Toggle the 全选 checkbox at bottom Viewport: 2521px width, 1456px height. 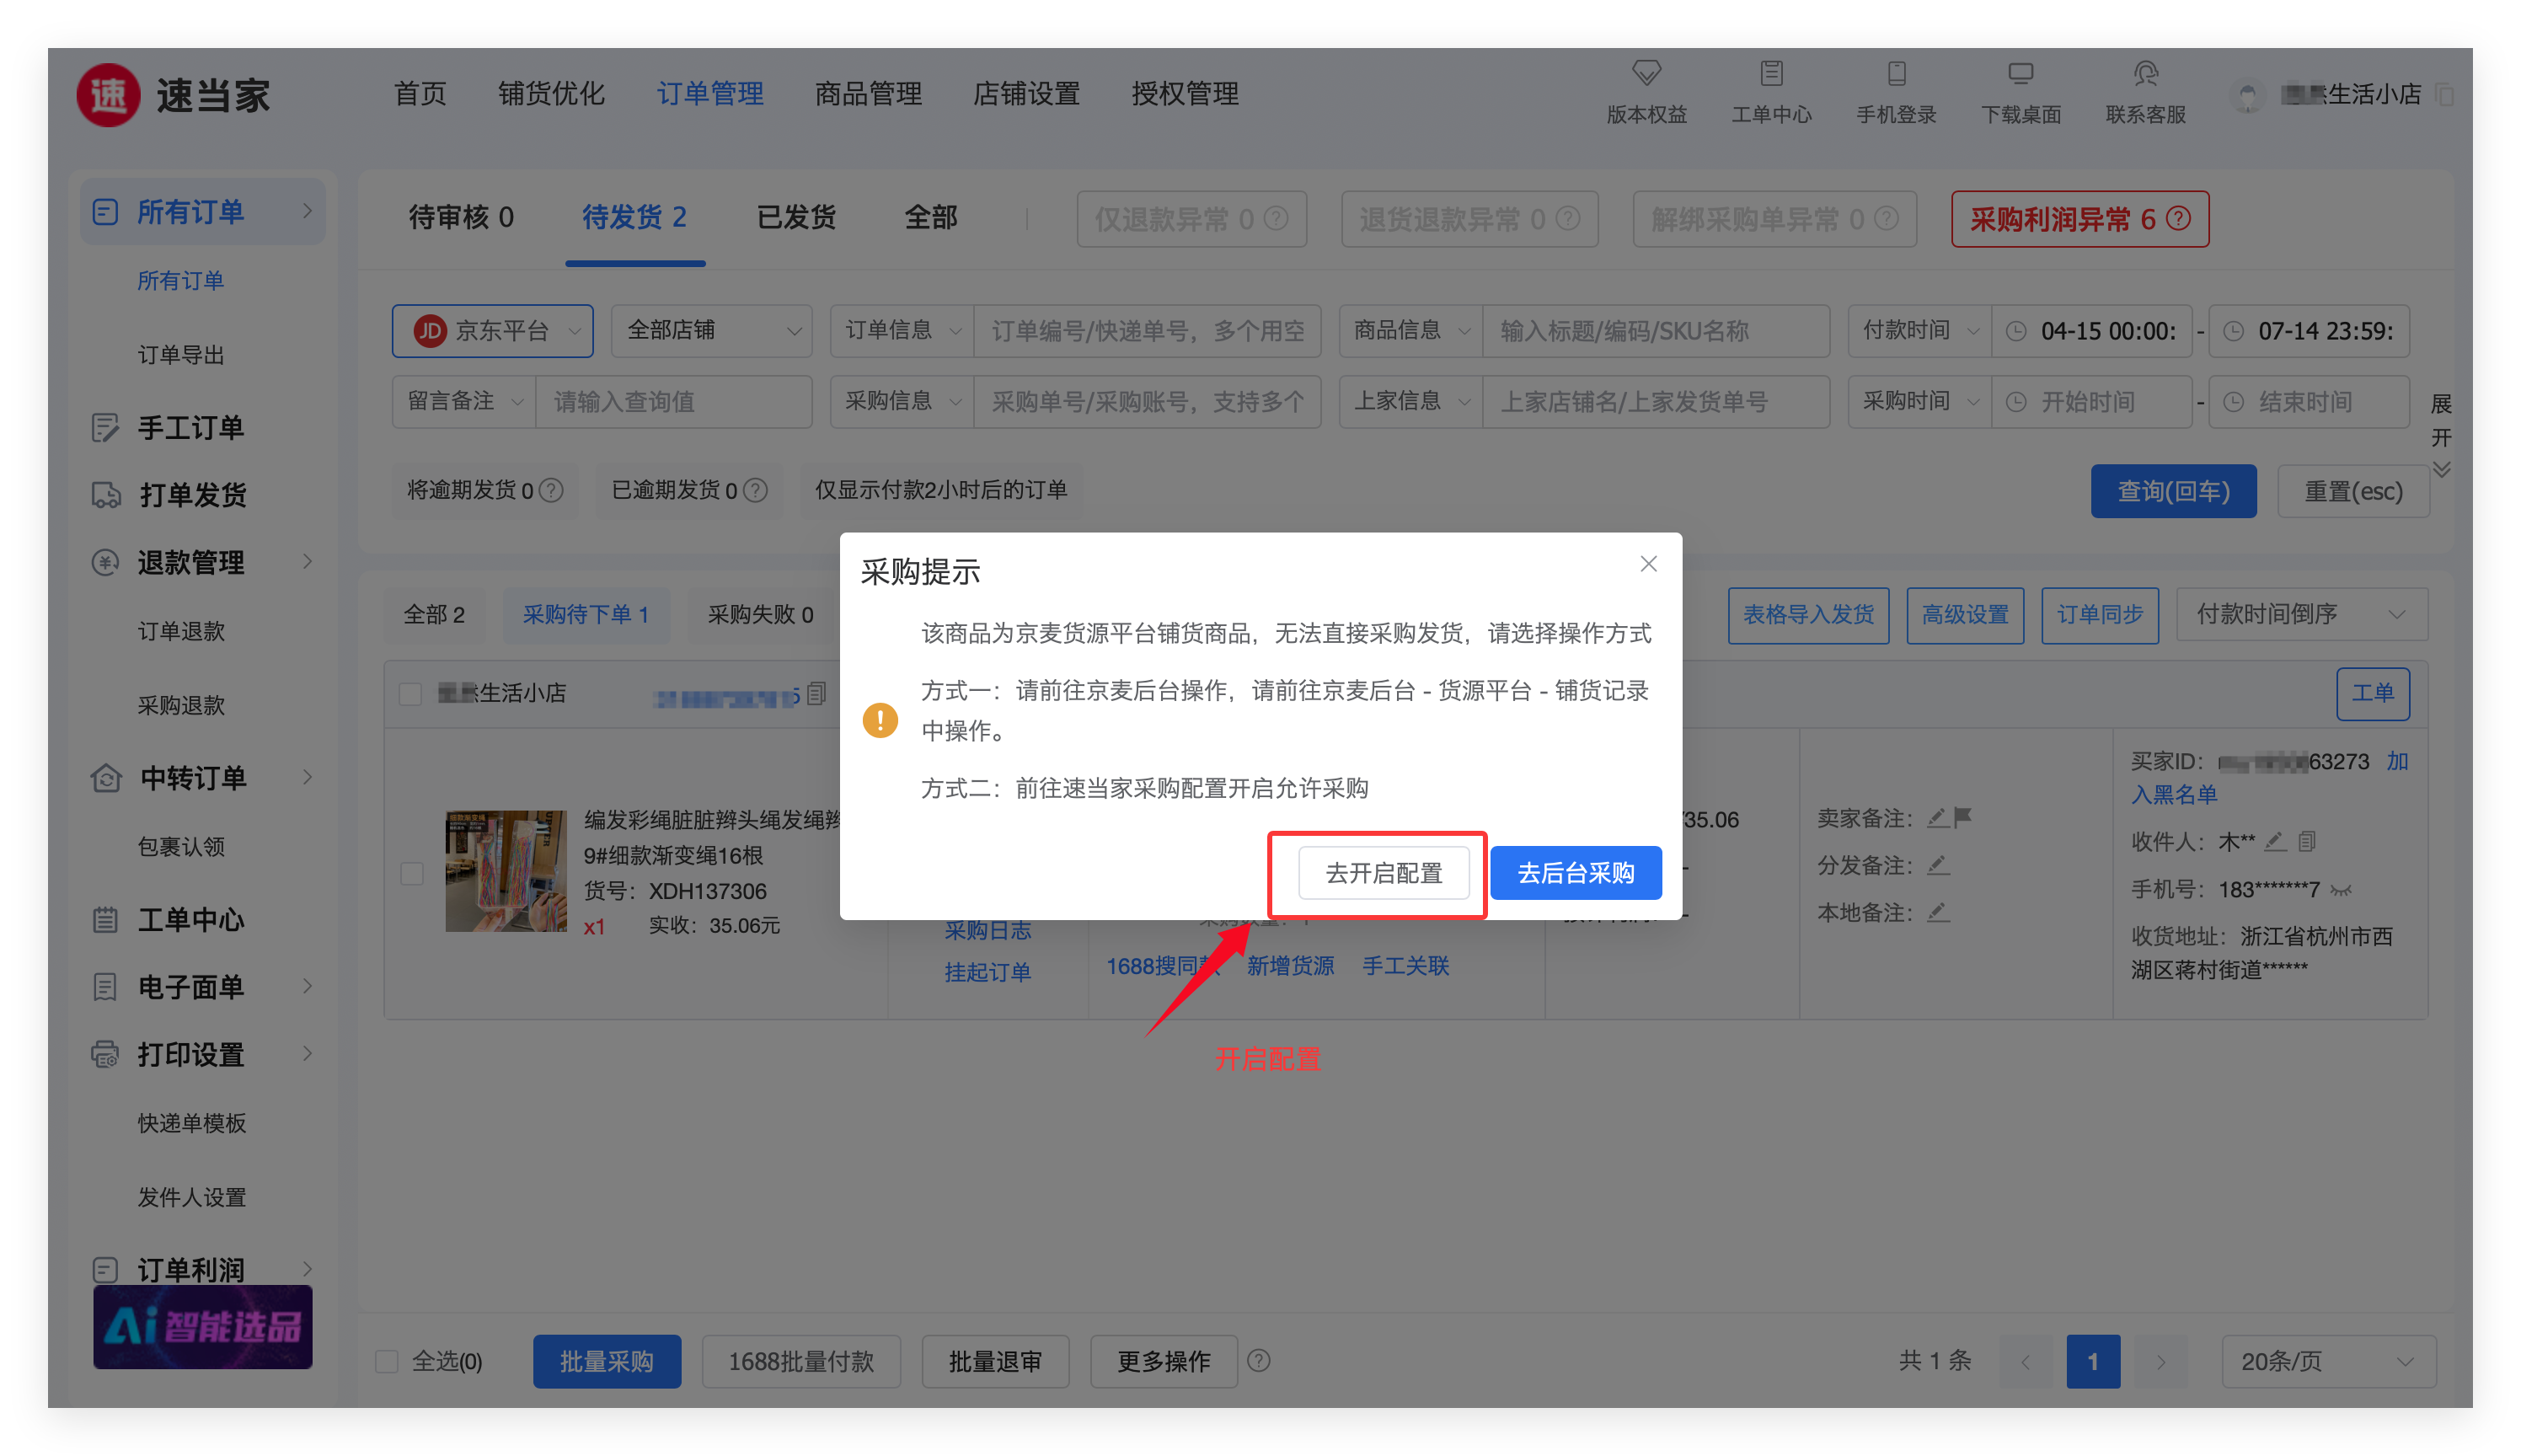click(x=387, y=1361)
